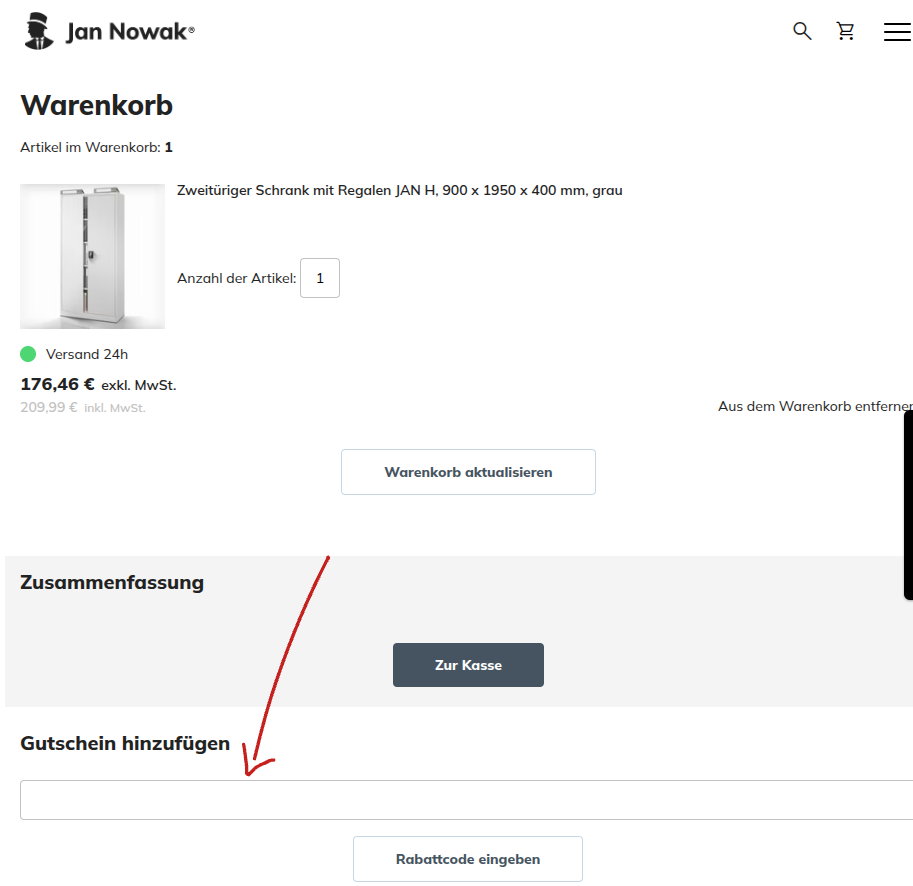Remove item via Aus dem Warenkorb entfernen

point(812,406)
